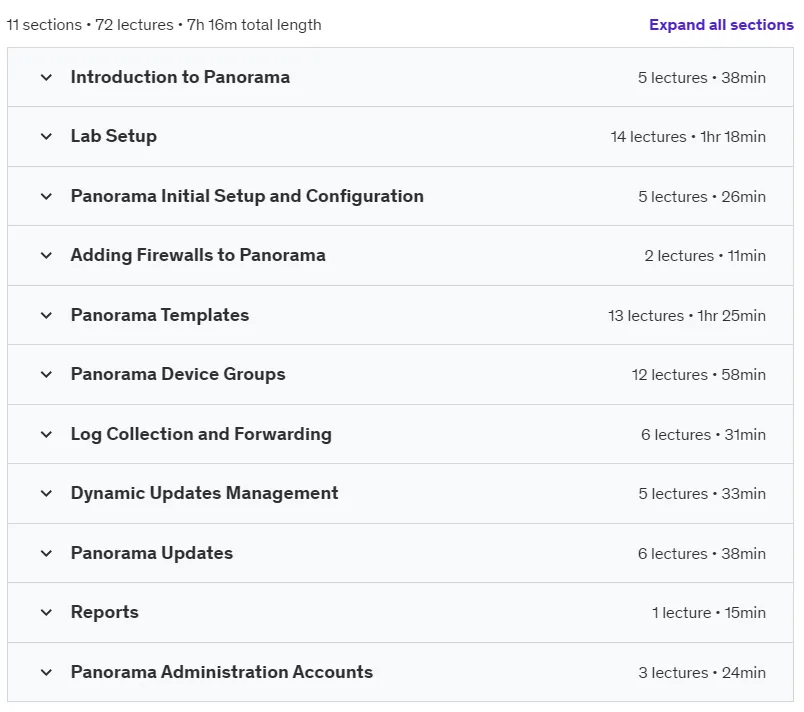Viewport: 804px width, 712px height.
Task: Expand the Introduction to Panorama chevron
Action: (x=46, y=77)
